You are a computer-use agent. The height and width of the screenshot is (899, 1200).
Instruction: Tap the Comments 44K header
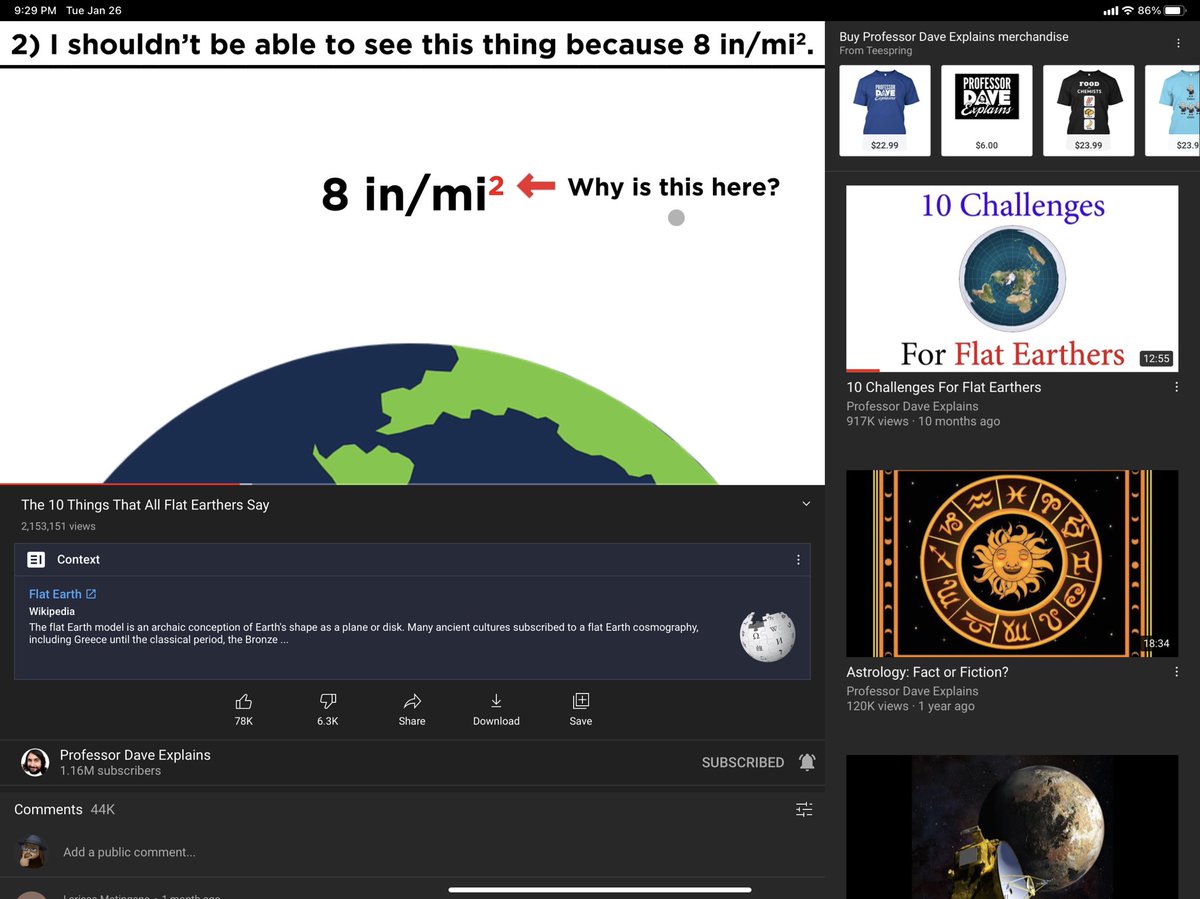tap(65, 809)
